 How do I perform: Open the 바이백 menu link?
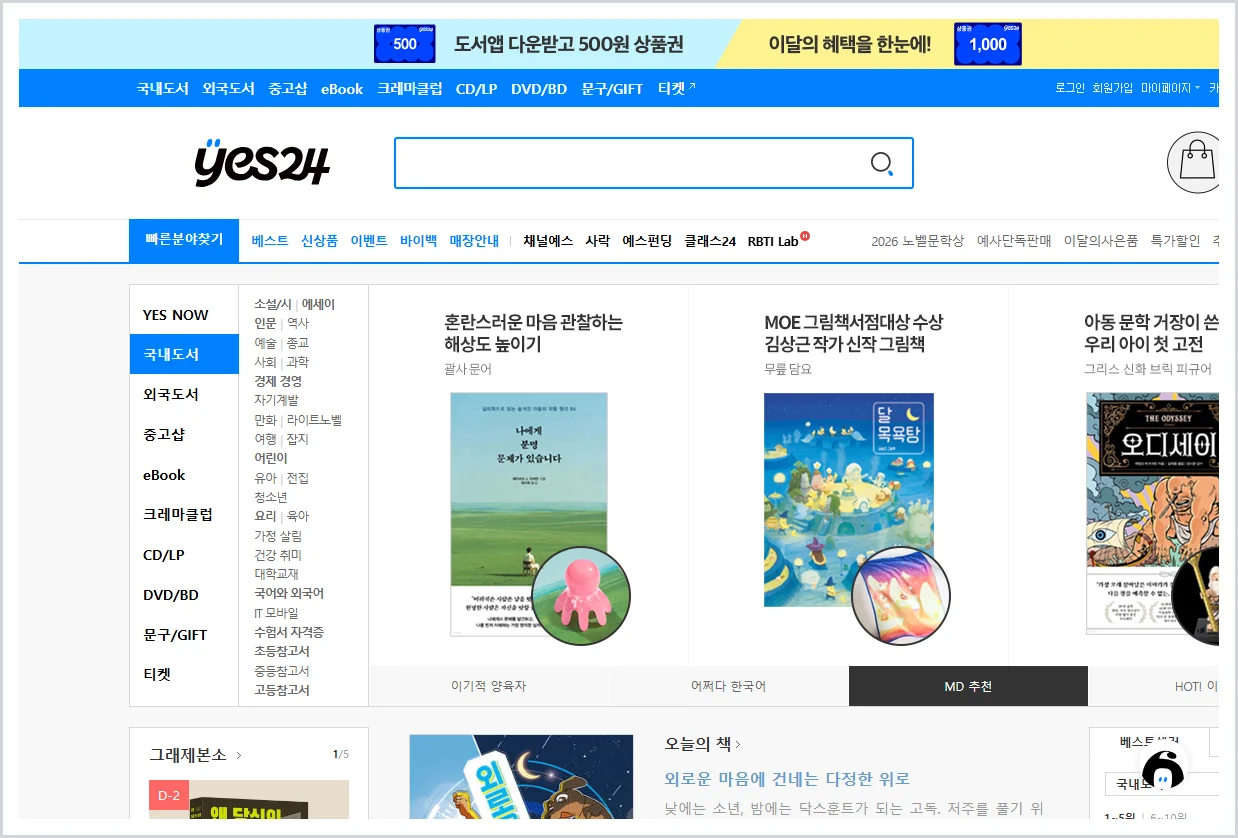tap(418, 241)
